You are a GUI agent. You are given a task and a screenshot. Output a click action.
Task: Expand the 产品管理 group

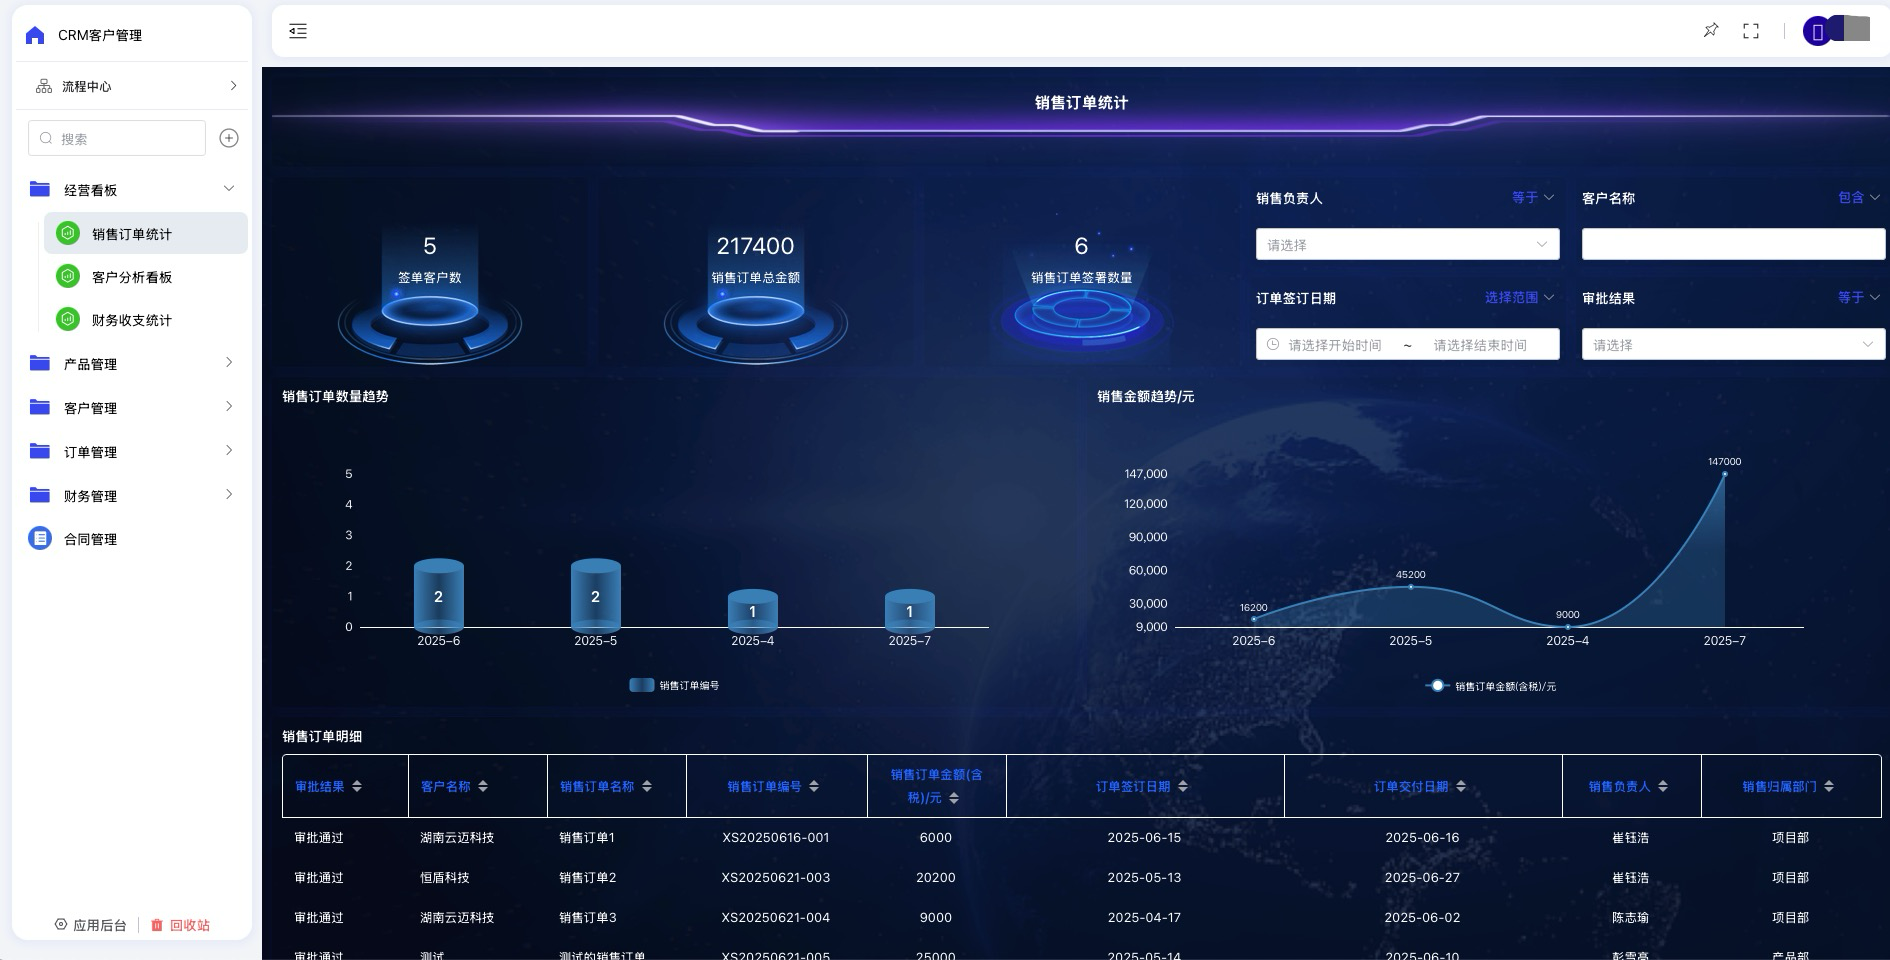pyautogui.click(x=229, y=363)
